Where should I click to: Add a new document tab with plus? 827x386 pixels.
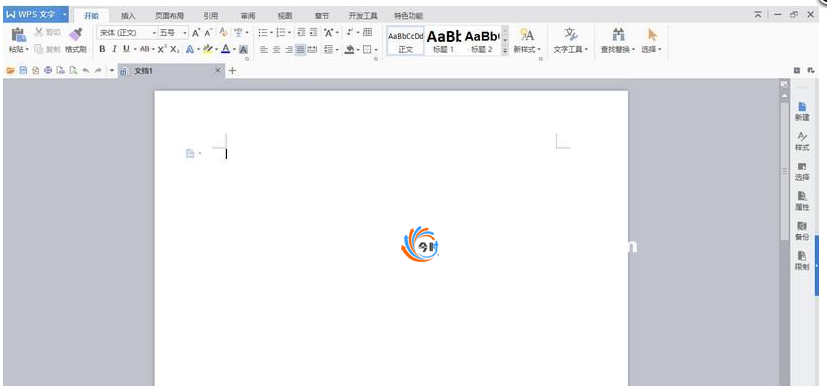(x=232, y=71)
